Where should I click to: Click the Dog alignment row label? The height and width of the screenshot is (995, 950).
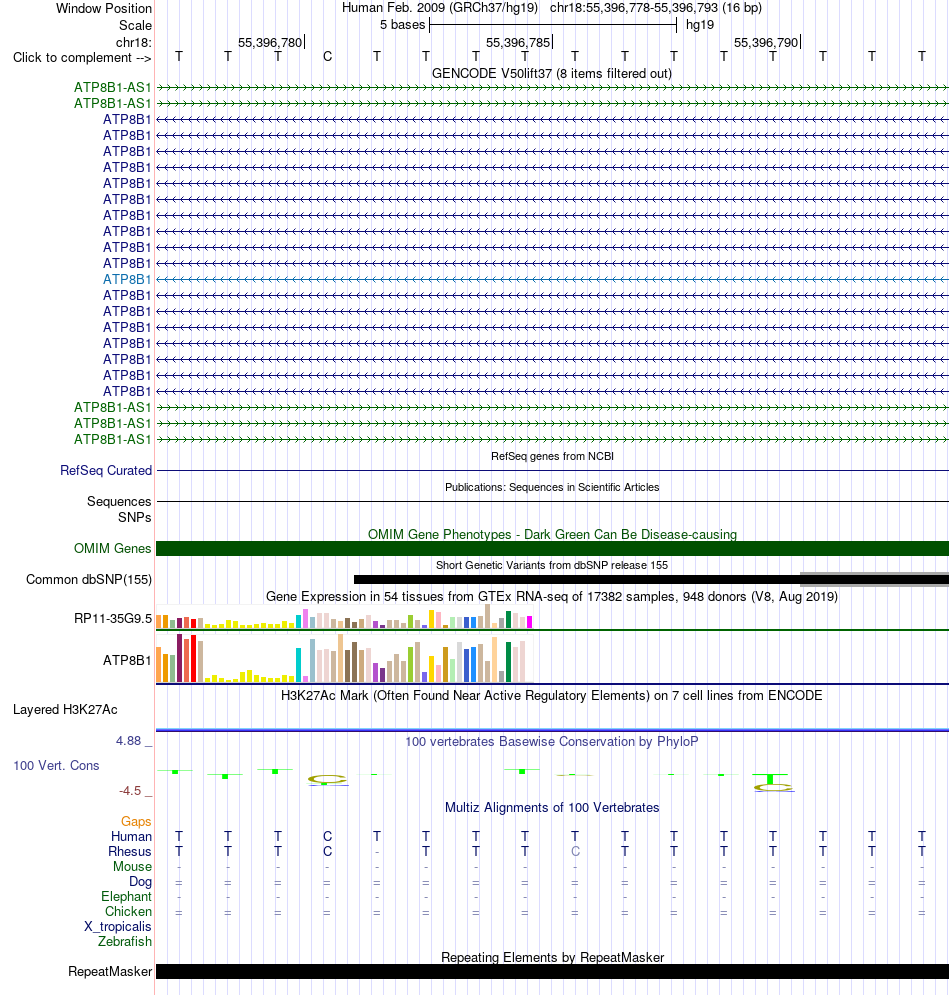tap(140, 881)
